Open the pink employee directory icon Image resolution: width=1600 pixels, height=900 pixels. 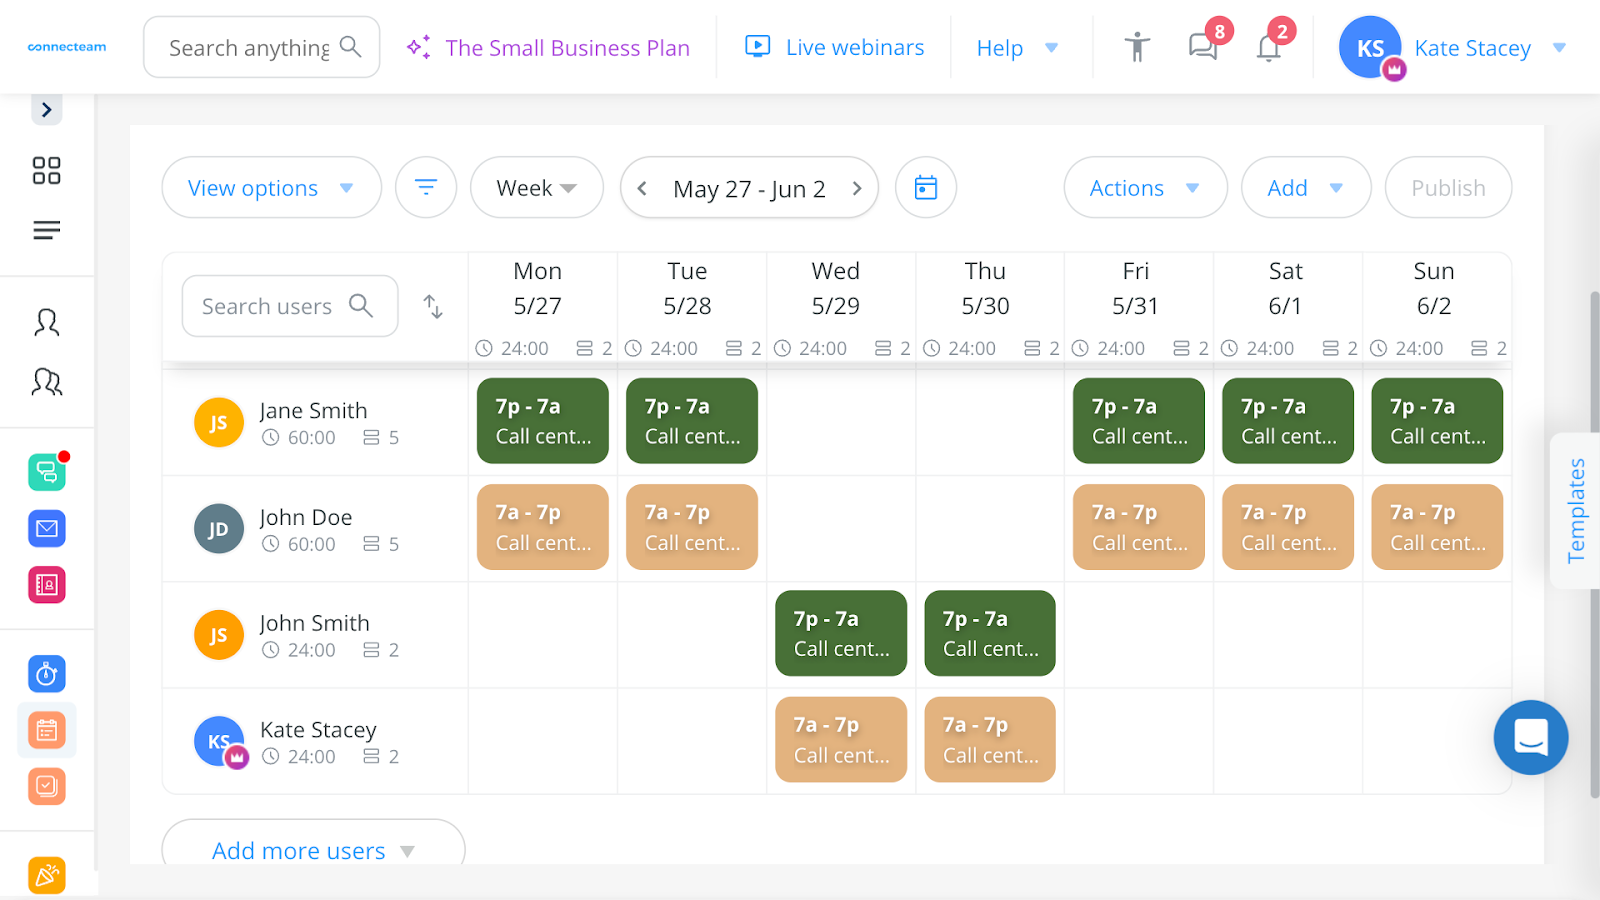[46, 584]
